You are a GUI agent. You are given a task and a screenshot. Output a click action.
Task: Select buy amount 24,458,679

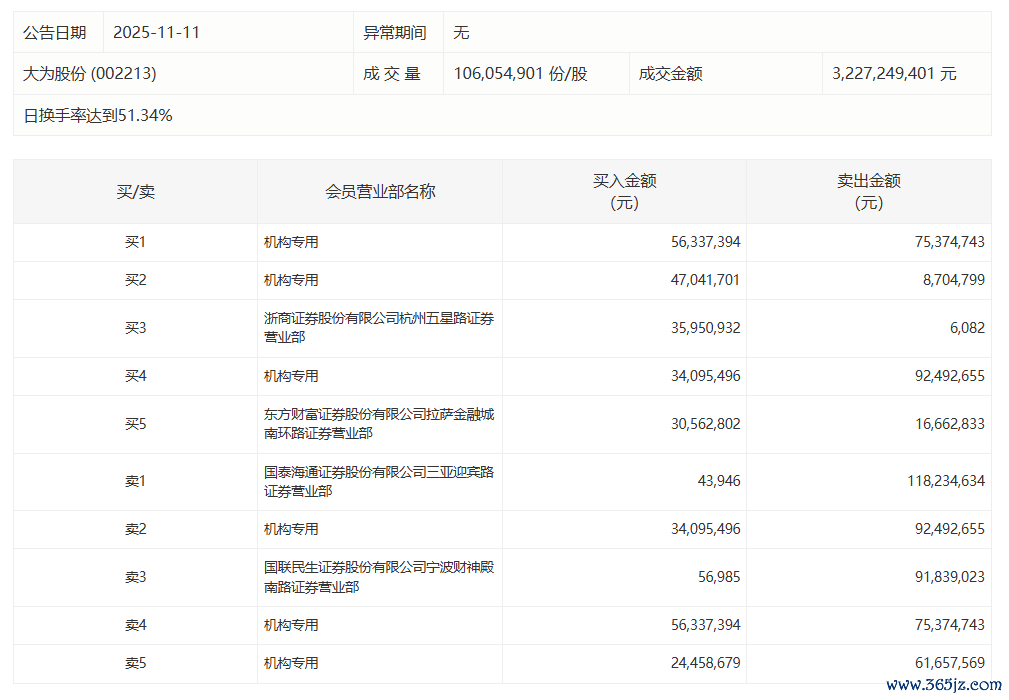[706, 663]
